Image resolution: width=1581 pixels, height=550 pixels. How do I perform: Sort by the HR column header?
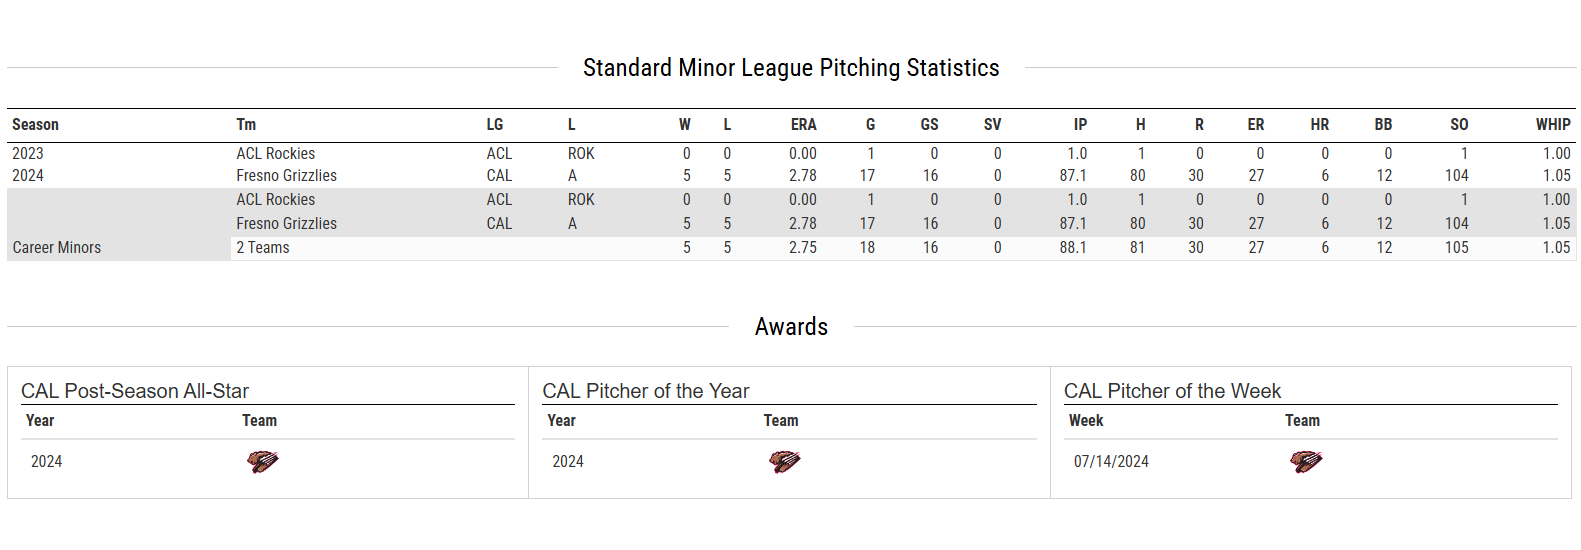[x=1319, y=125]
